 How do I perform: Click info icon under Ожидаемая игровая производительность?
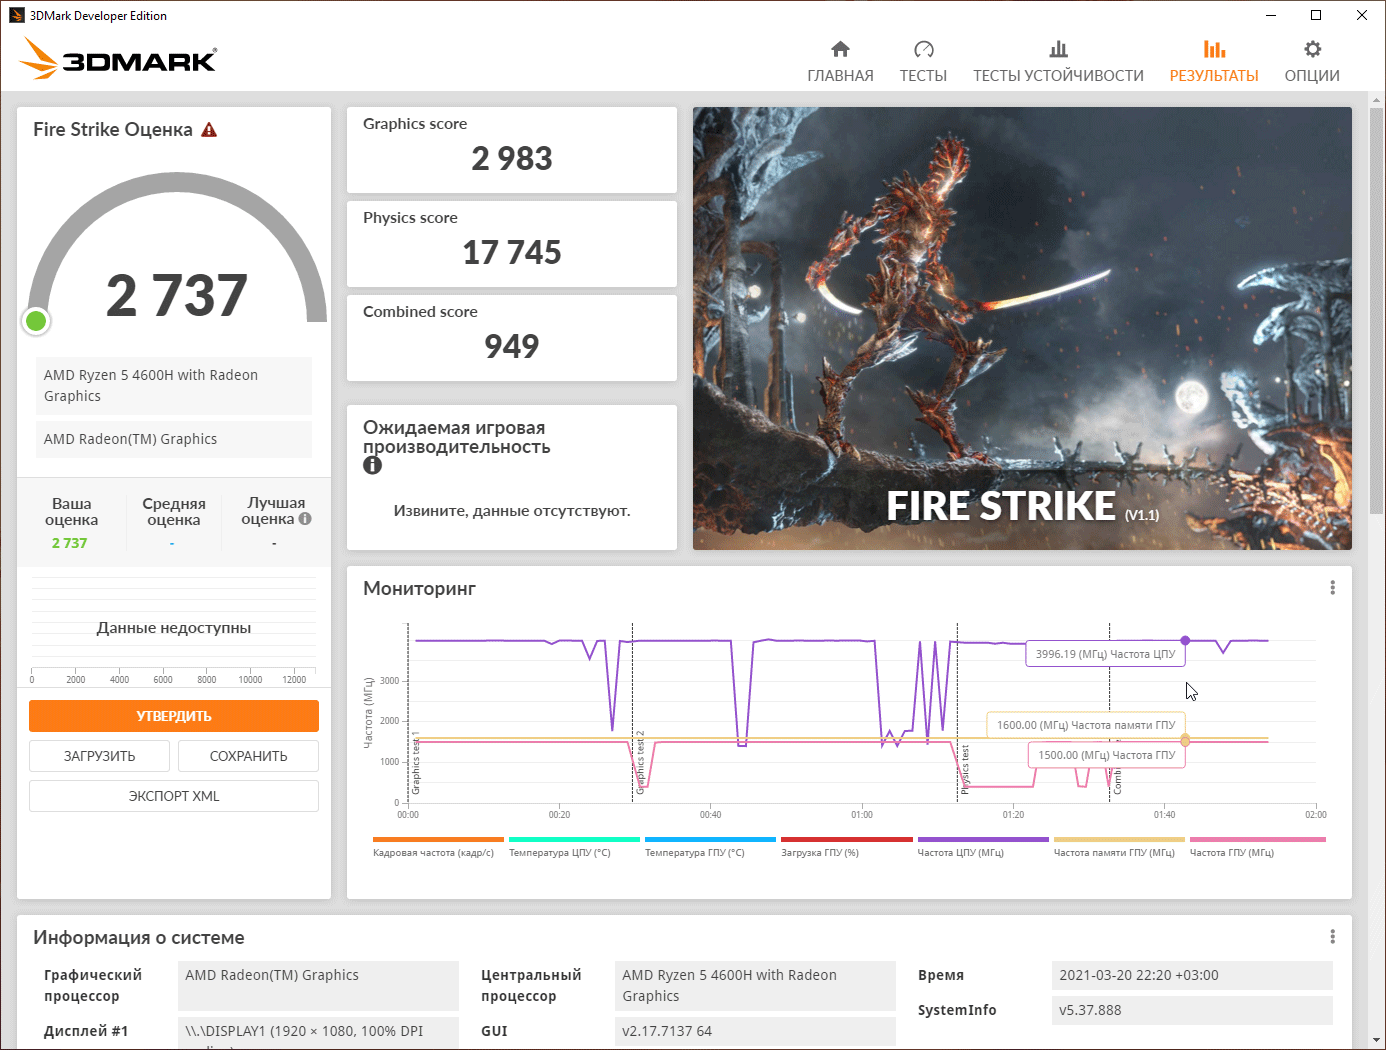pyautogui.click(x=372, y=465)
